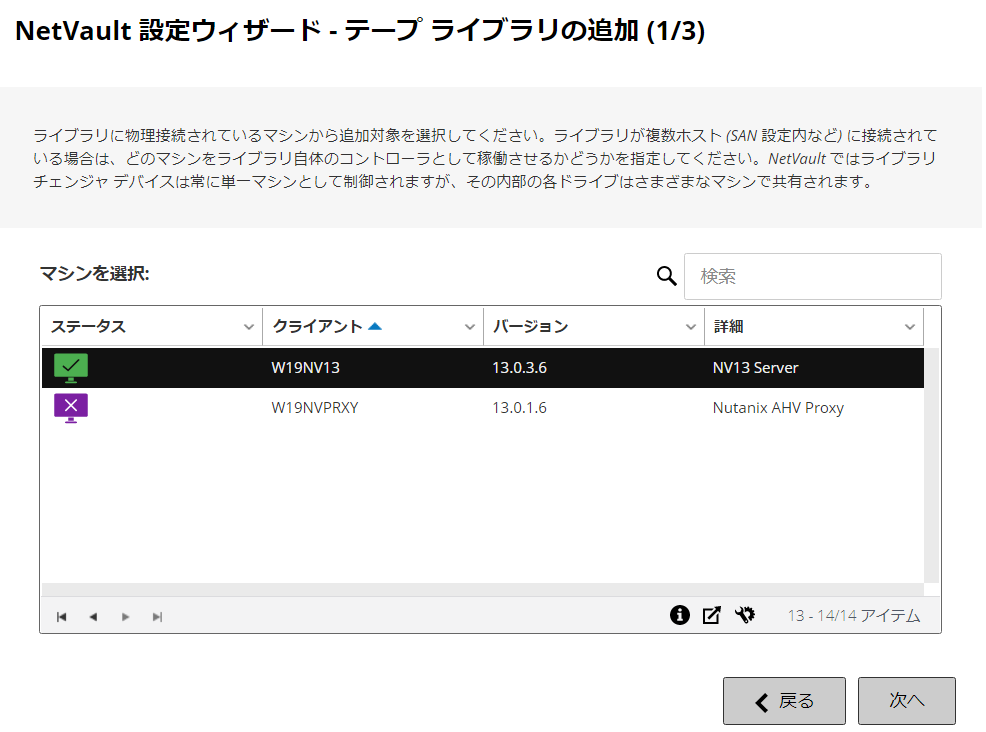Screen dimensions: 986x732
Task: Sort by the ステータス column header
Action: coord(88,327)
